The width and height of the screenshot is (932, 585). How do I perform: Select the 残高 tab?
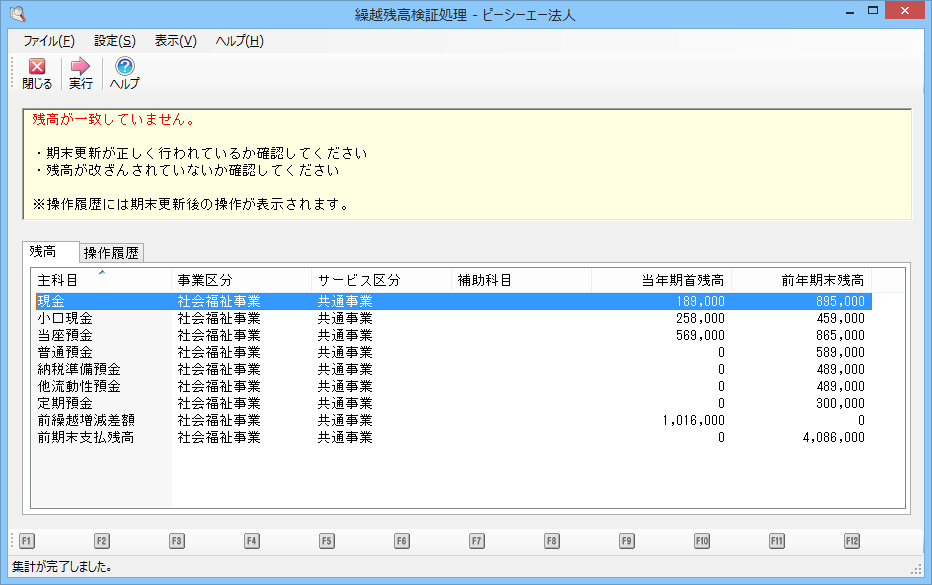pyautogui.click(x=43, y=251)
